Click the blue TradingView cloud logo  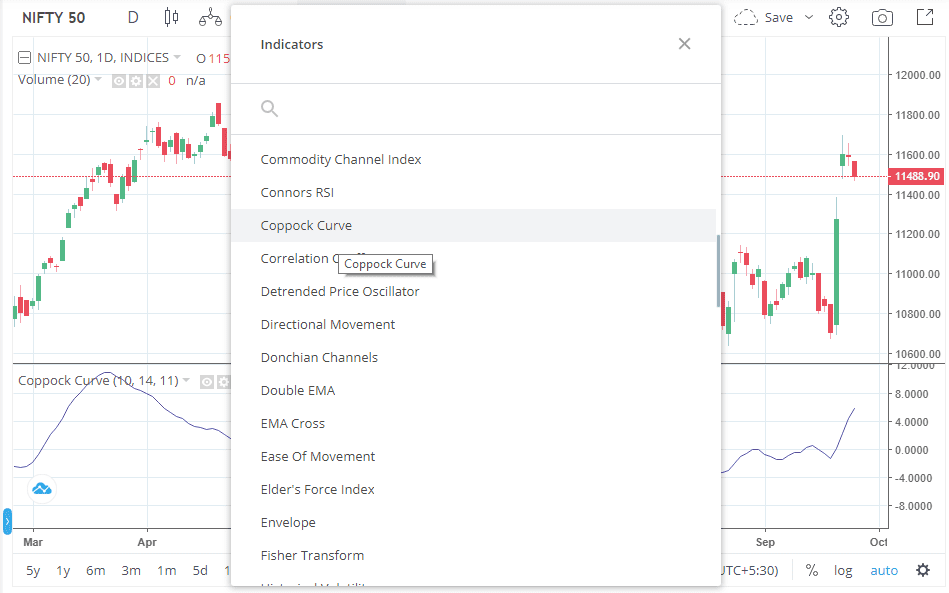pos(42,488)
